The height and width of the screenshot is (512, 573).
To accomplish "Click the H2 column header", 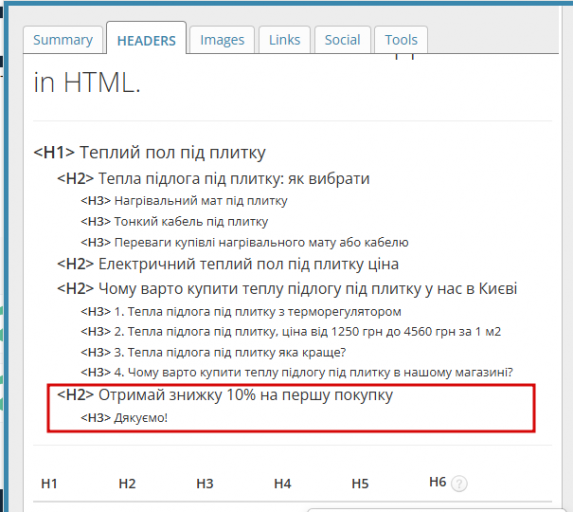I will pyautogui.click(x=127, y=483).
